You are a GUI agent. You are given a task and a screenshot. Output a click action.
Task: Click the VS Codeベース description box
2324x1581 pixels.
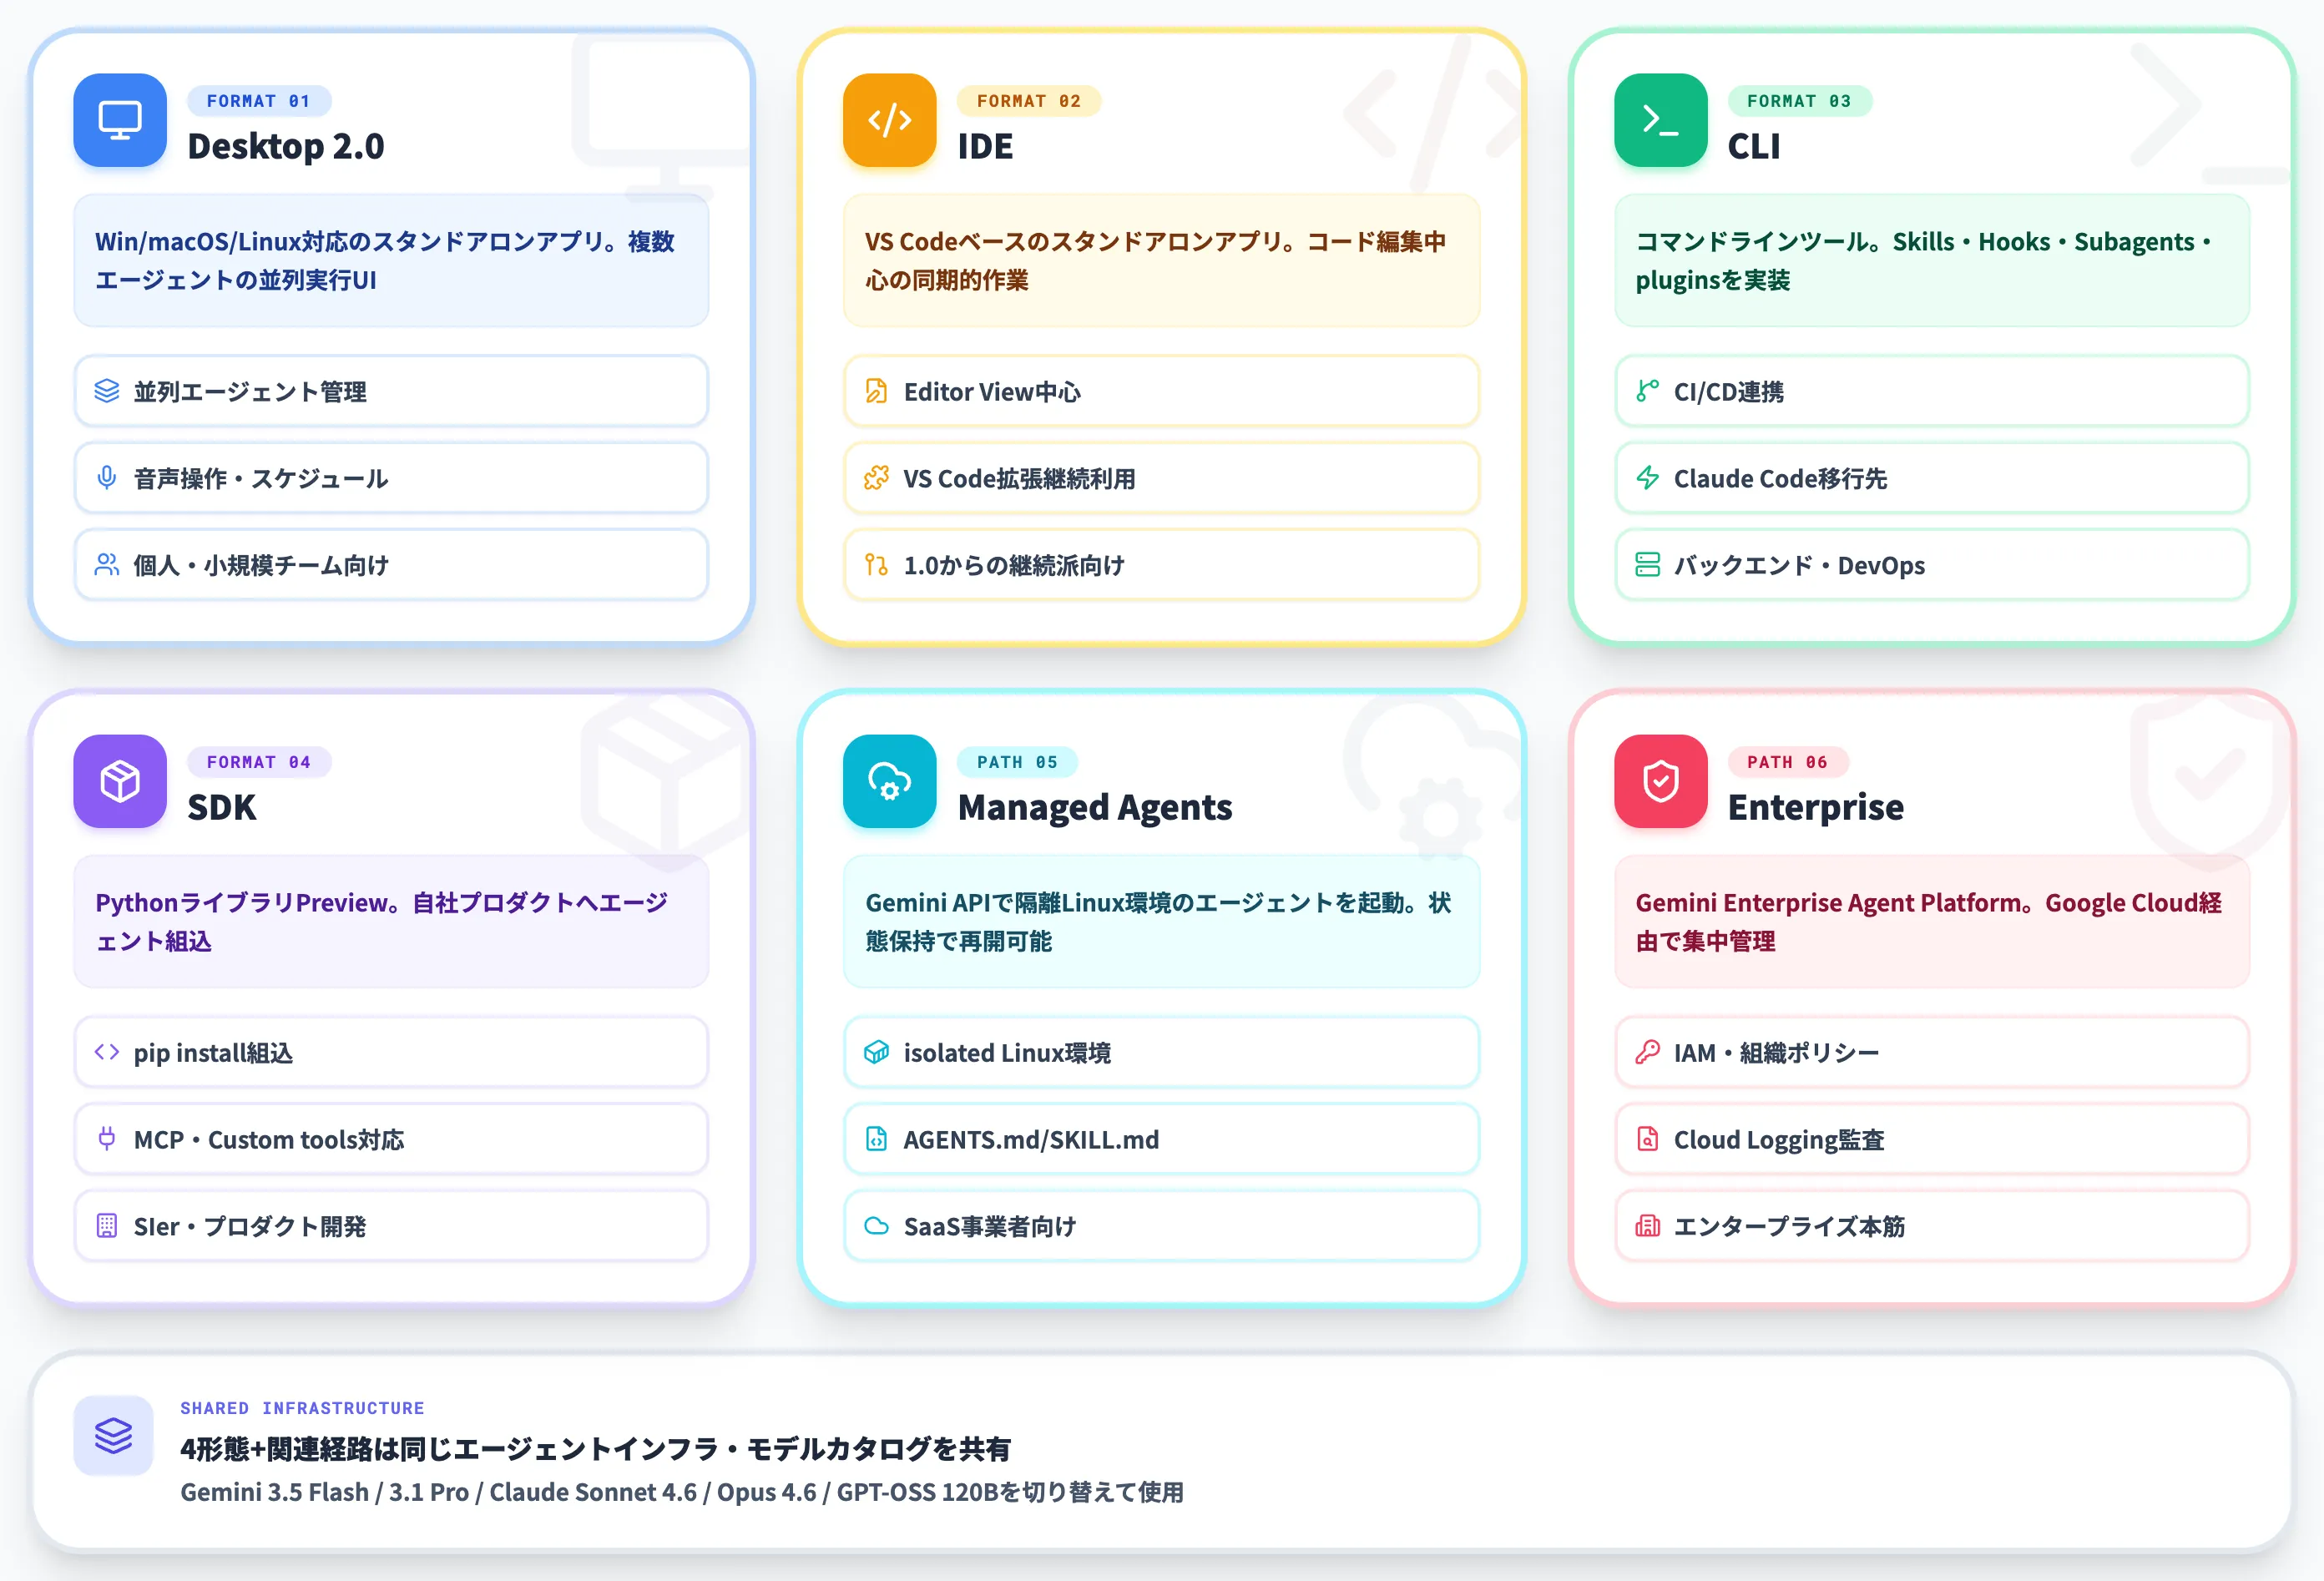coord(1161,261)
